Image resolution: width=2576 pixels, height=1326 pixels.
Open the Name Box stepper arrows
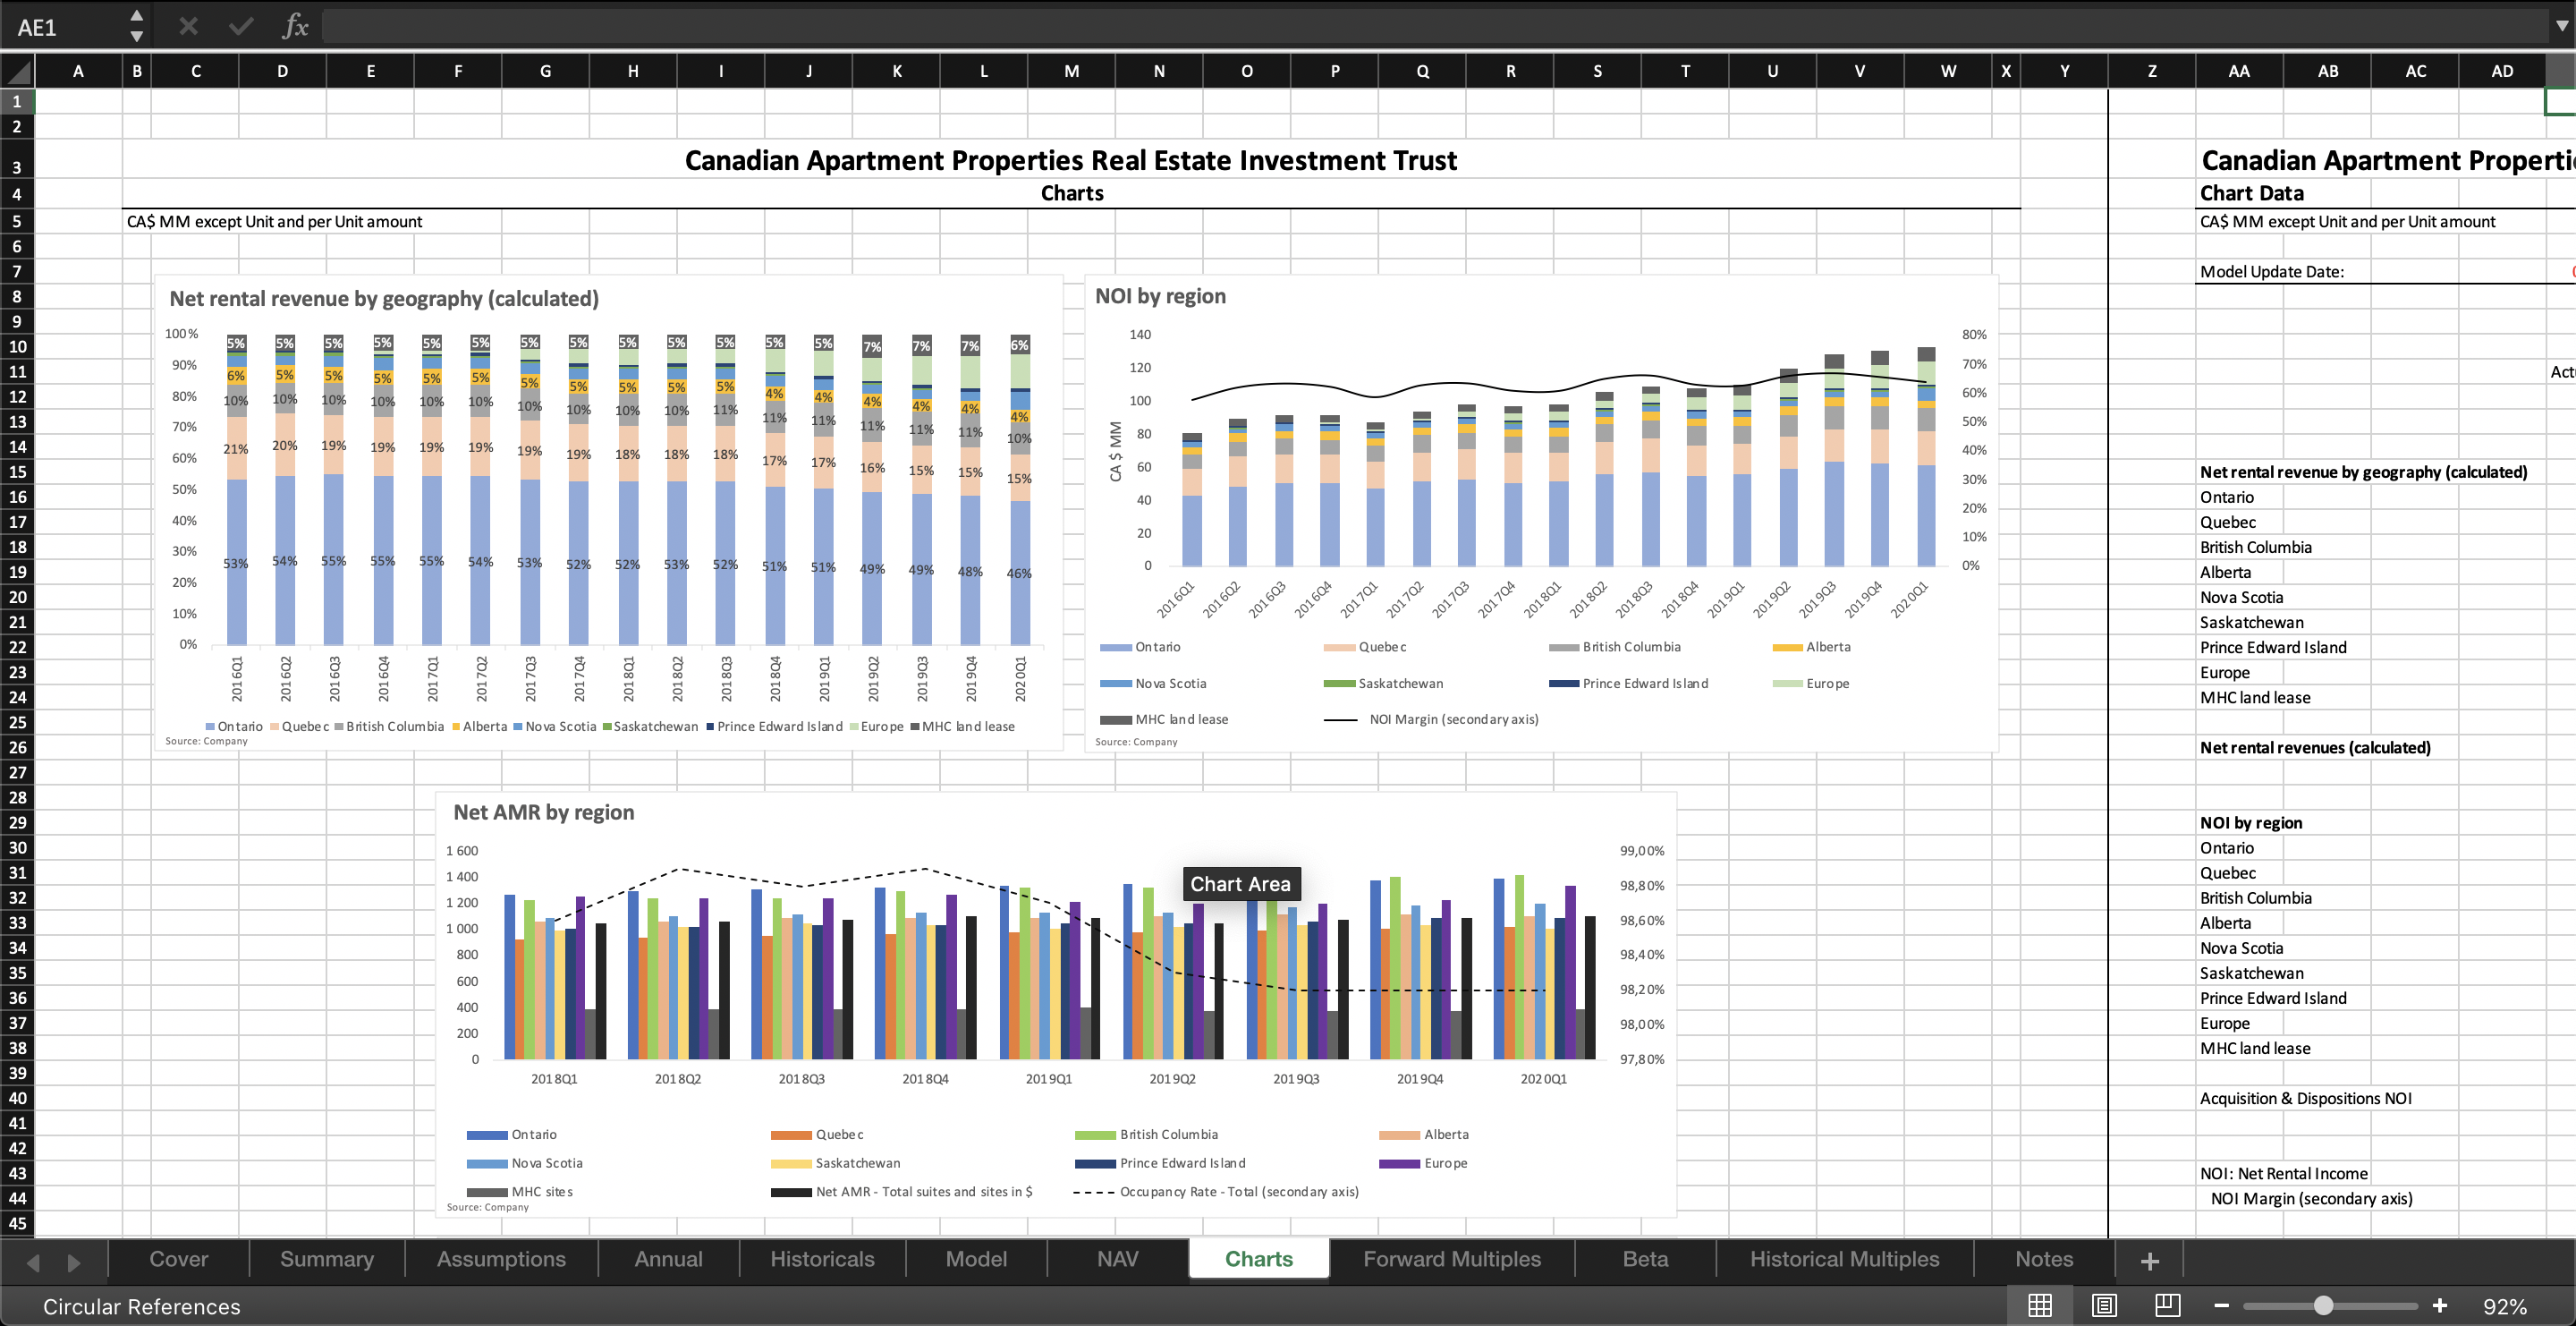coord(137,26)
